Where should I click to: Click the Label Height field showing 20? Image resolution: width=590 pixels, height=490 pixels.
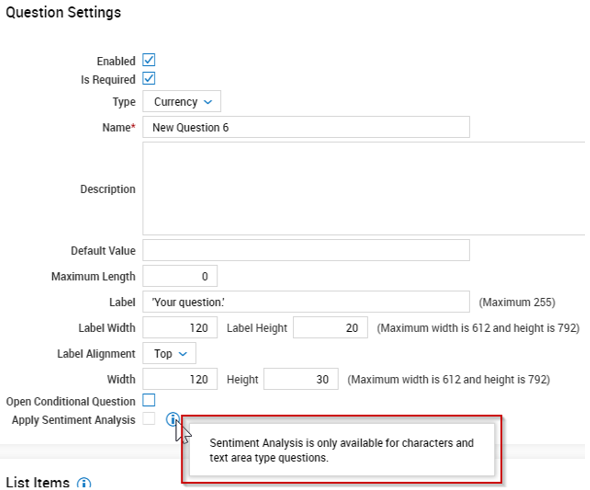coord(330,327)
